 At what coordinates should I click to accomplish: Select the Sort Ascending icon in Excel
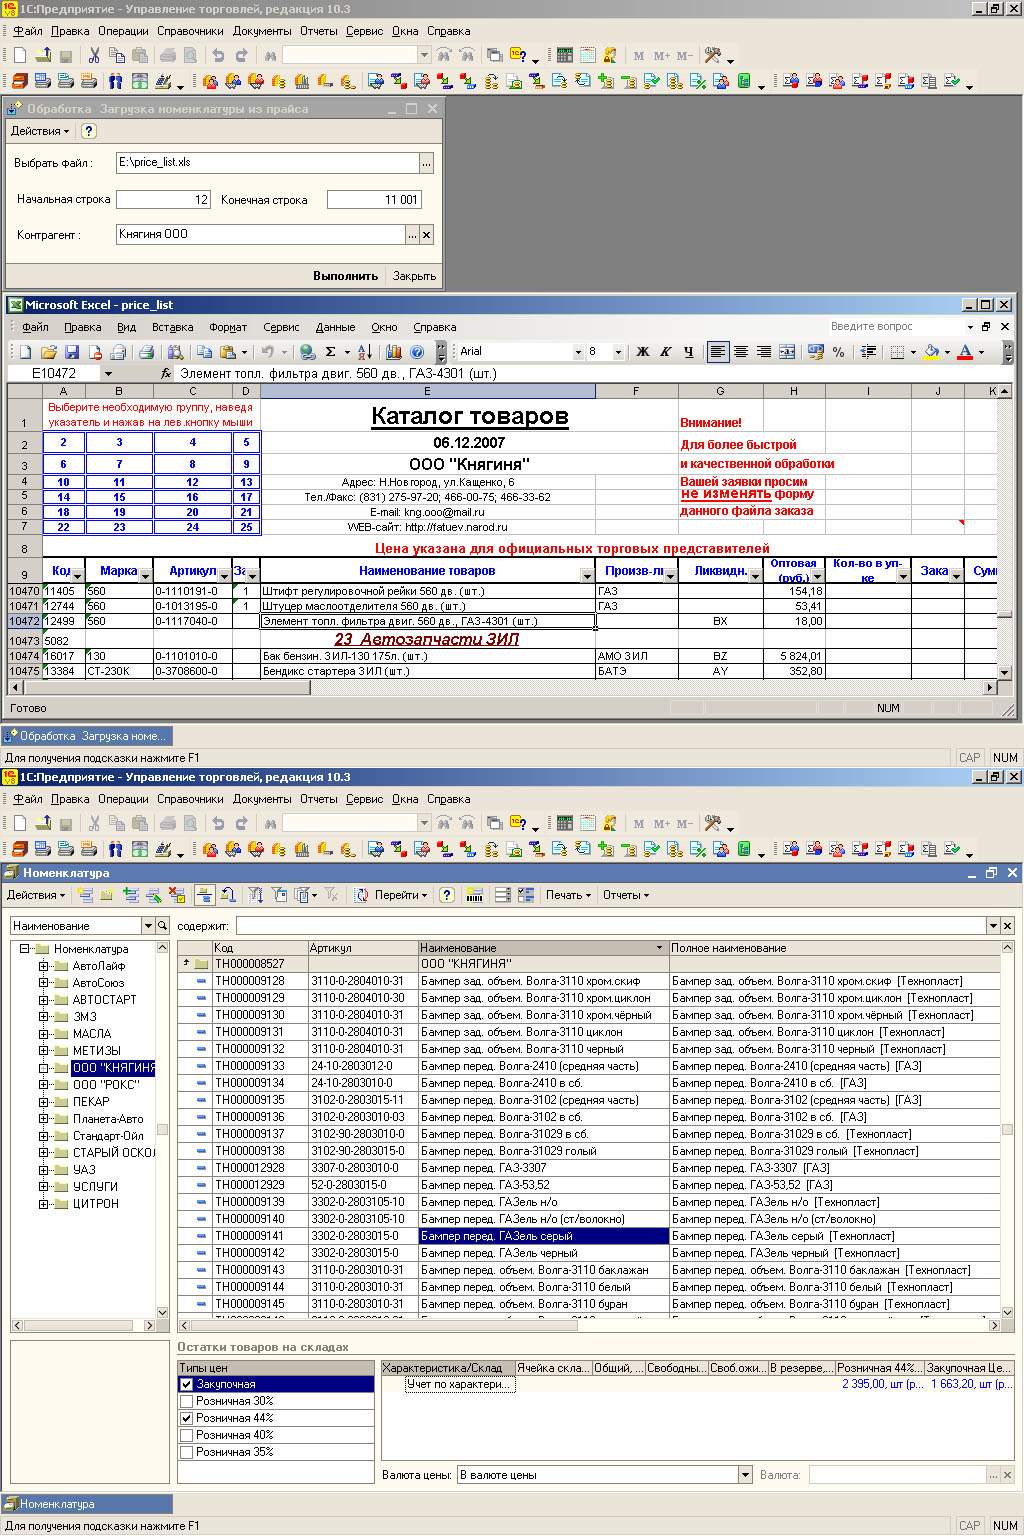tap(365, 351)
